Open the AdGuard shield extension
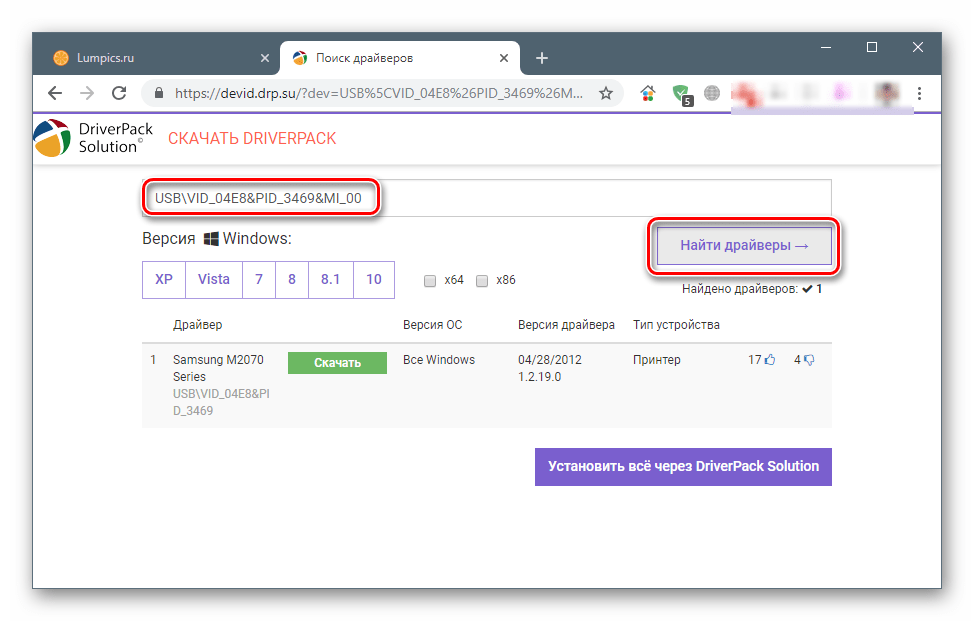 point(682,93)
